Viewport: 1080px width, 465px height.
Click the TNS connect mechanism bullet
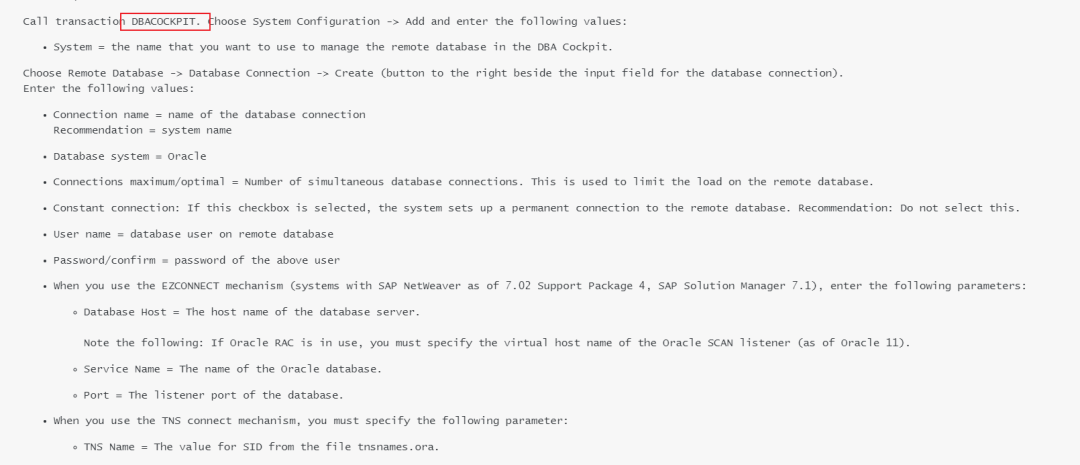tap(311, 421)
